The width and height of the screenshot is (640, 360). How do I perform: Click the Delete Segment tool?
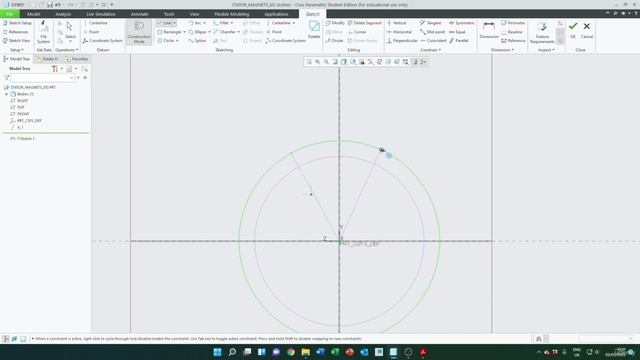click(x=364, y=23)
